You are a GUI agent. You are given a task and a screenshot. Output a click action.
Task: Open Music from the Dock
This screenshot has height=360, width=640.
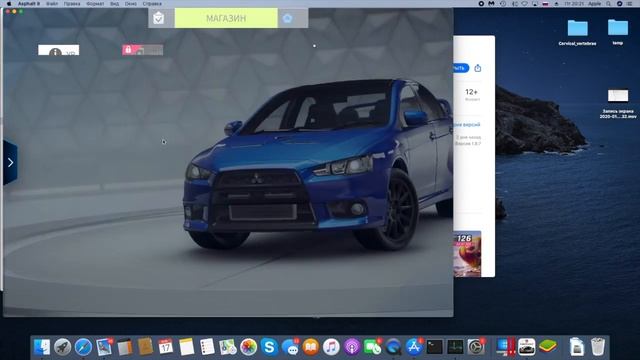coord(331,347)
